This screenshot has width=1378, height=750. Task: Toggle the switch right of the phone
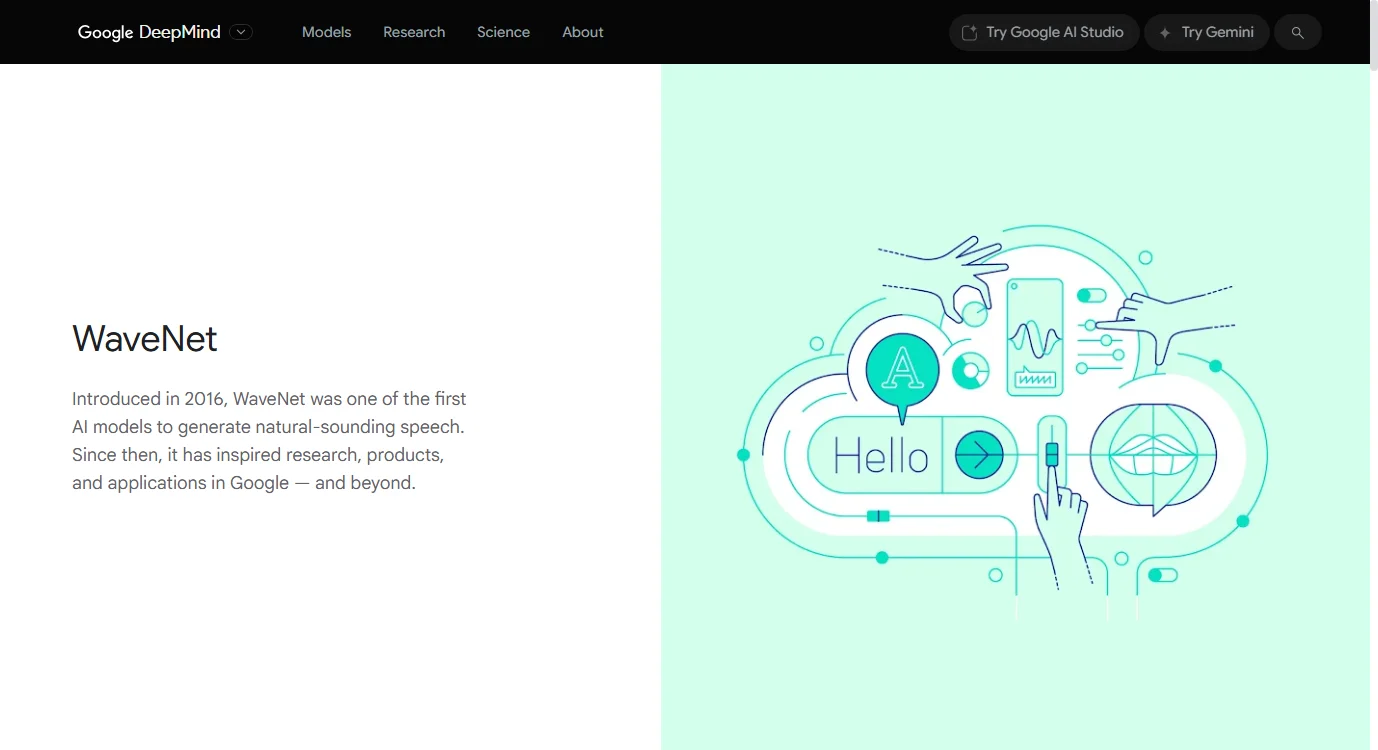pos(1091,295)
